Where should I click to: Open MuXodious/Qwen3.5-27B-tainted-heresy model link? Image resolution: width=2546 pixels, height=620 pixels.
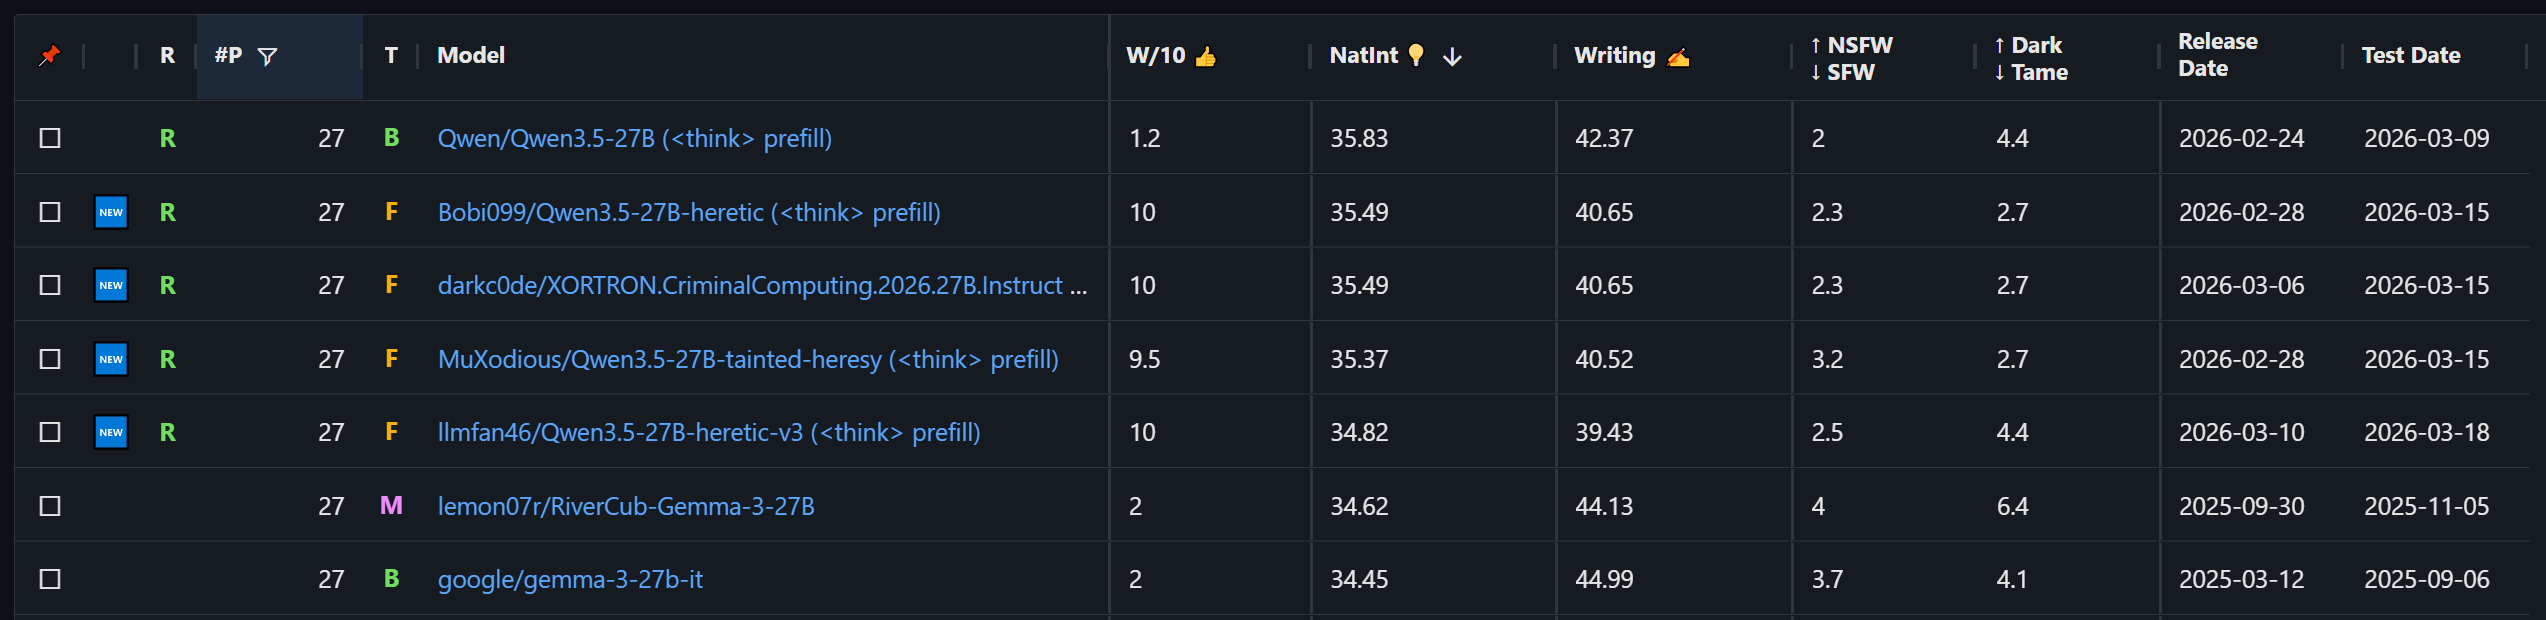(x=748, y=359)
